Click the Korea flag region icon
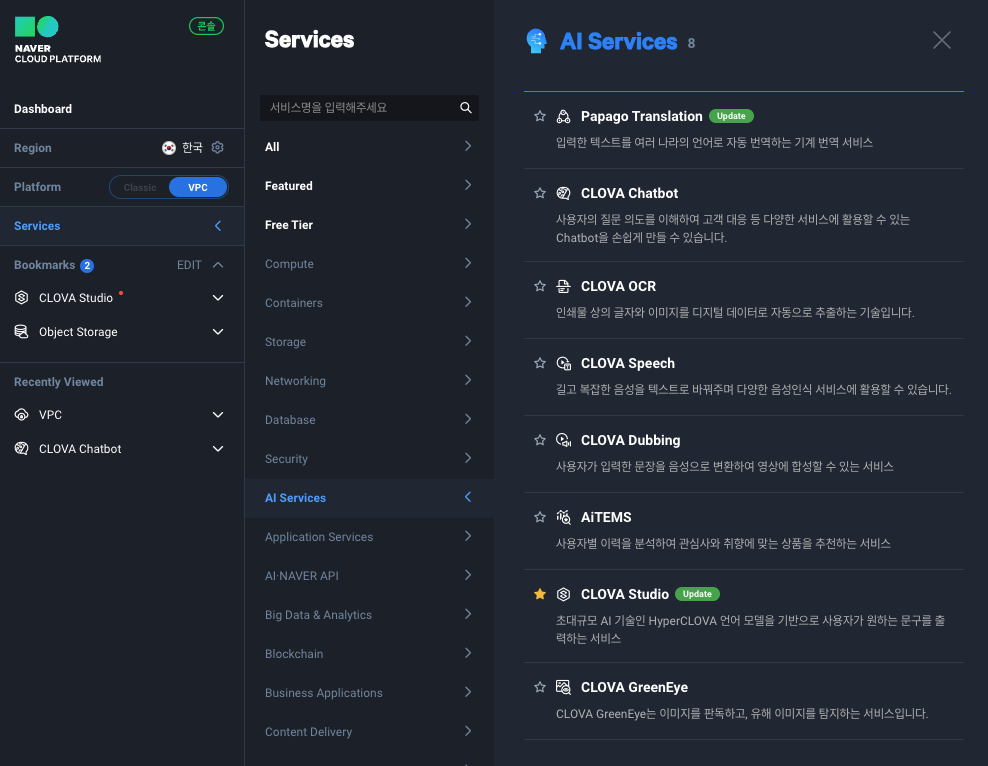Image resolution: width=988 pixels, height=766 pixels. tap(169, 148)
